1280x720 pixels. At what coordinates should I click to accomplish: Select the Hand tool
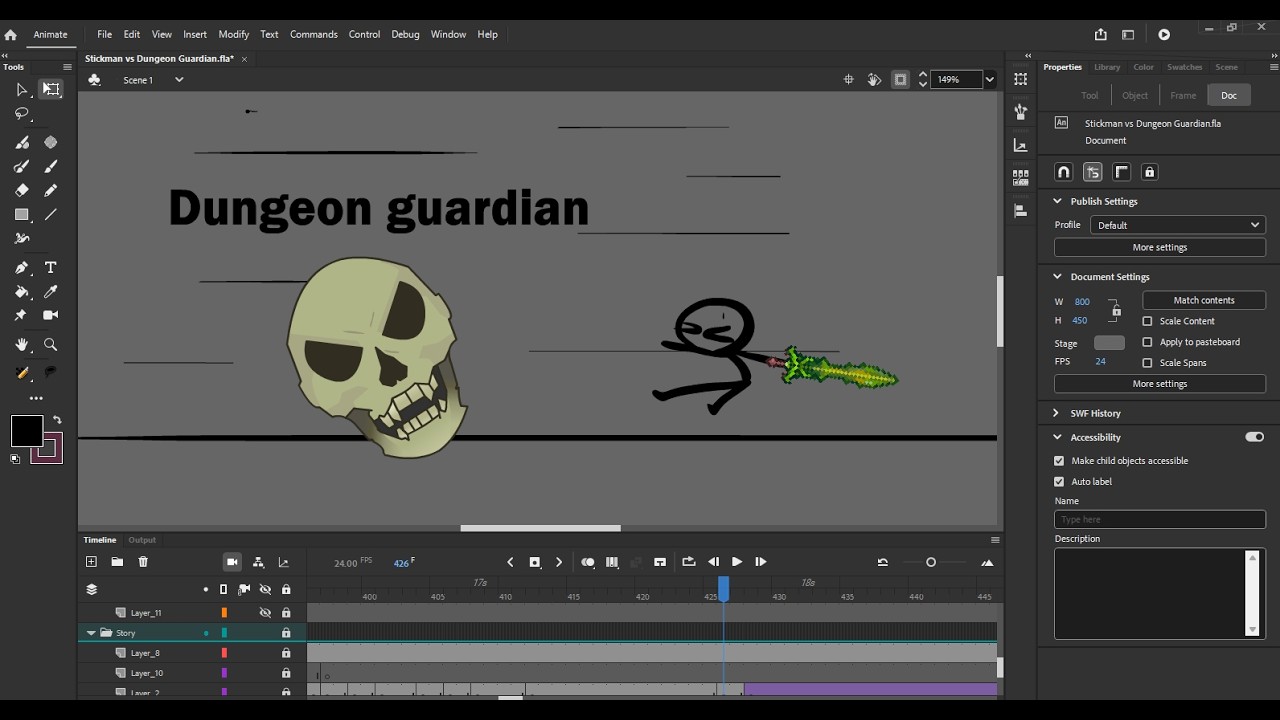22,345
